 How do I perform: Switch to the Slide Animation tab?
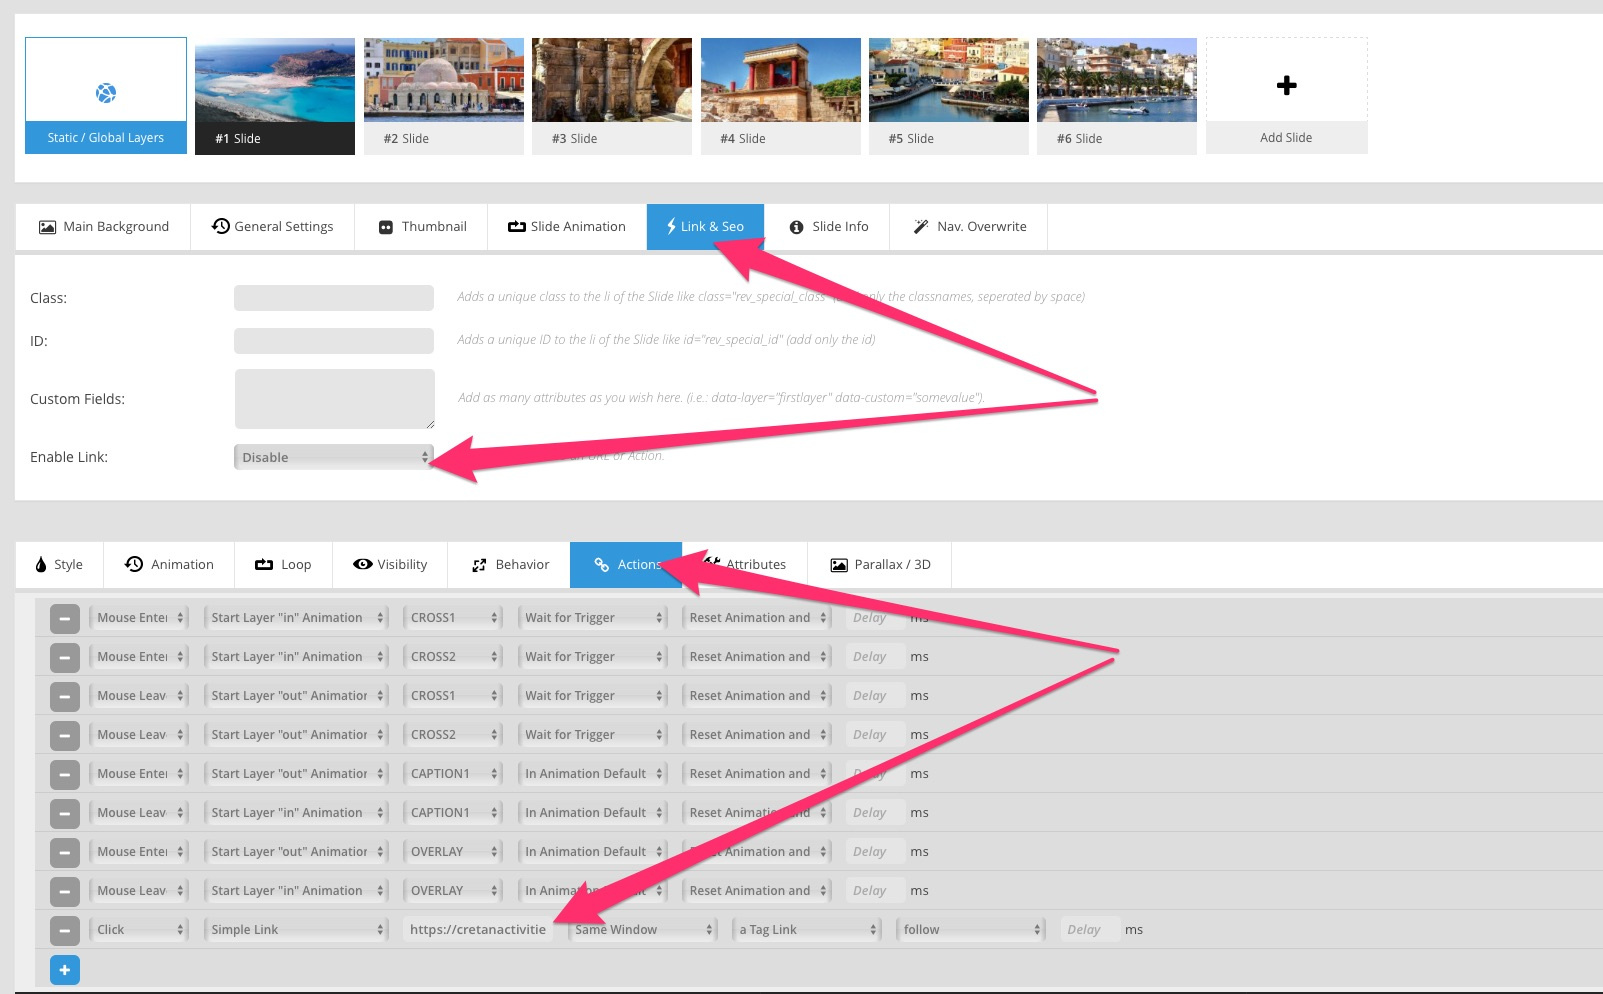[x=567, y=227]
